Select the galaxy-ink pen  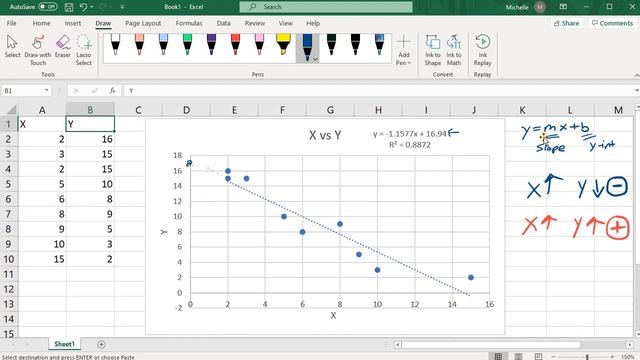[380, 44]
